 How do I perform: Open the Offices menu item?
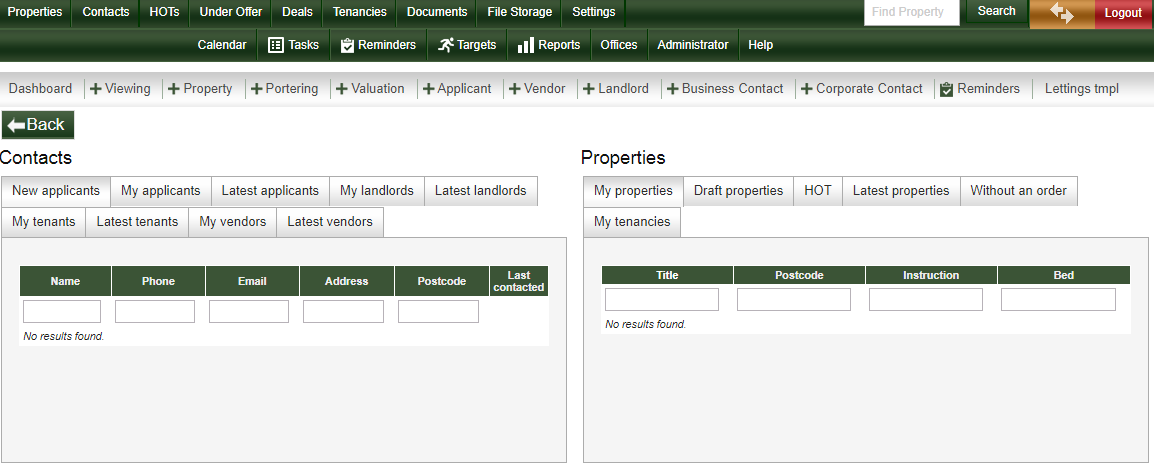[x=619, y=45]
